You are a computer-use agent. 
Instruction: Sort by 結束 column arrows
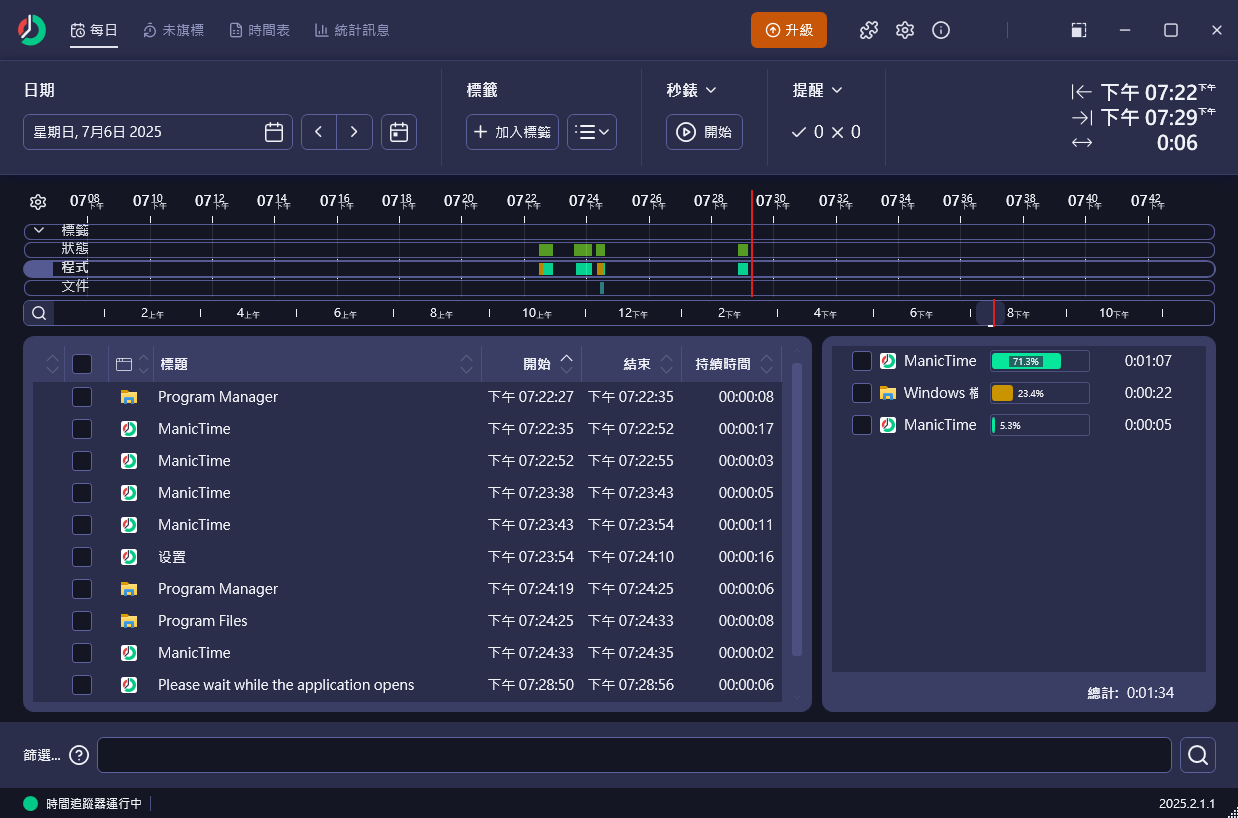(667, 364)
